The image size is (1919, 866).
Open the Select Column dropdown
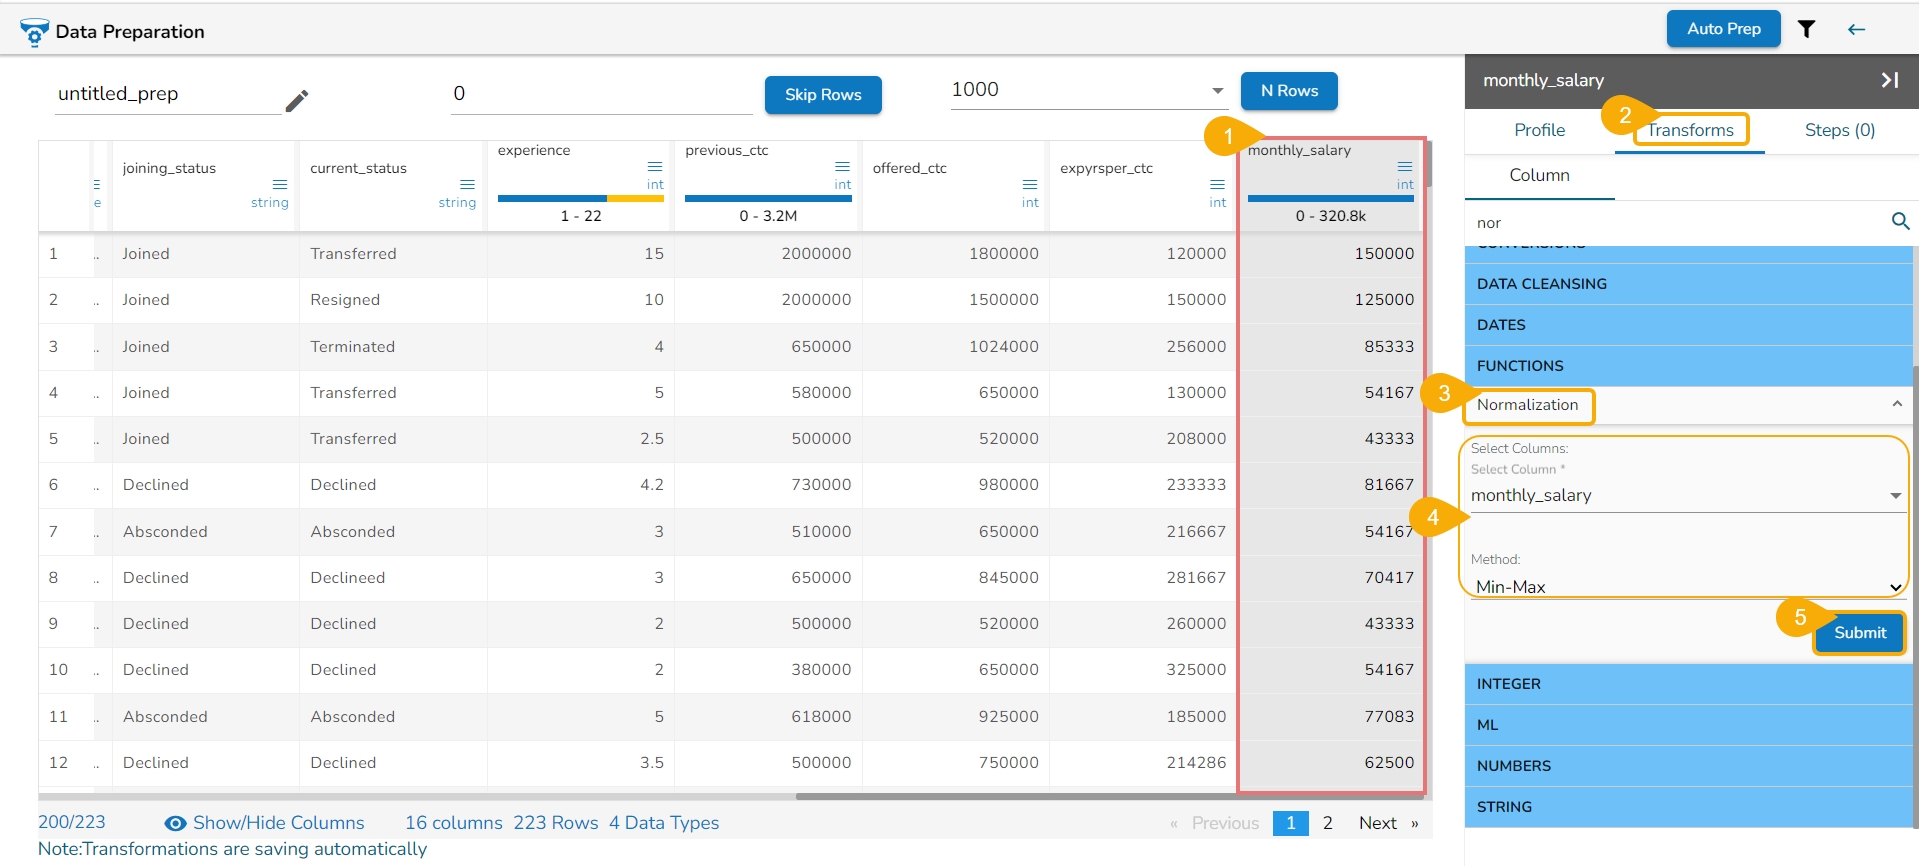1894,496
